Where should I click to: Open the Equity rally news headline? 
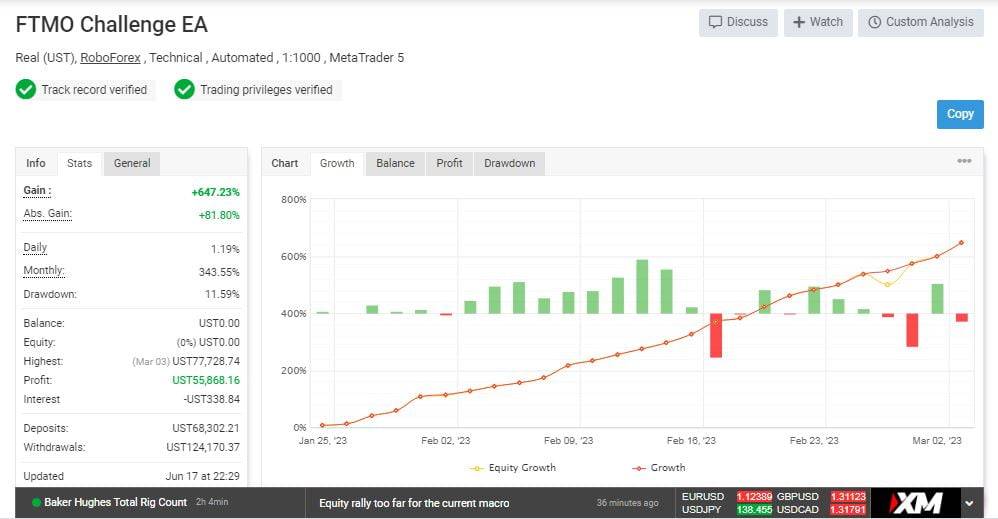coord(414,503)
